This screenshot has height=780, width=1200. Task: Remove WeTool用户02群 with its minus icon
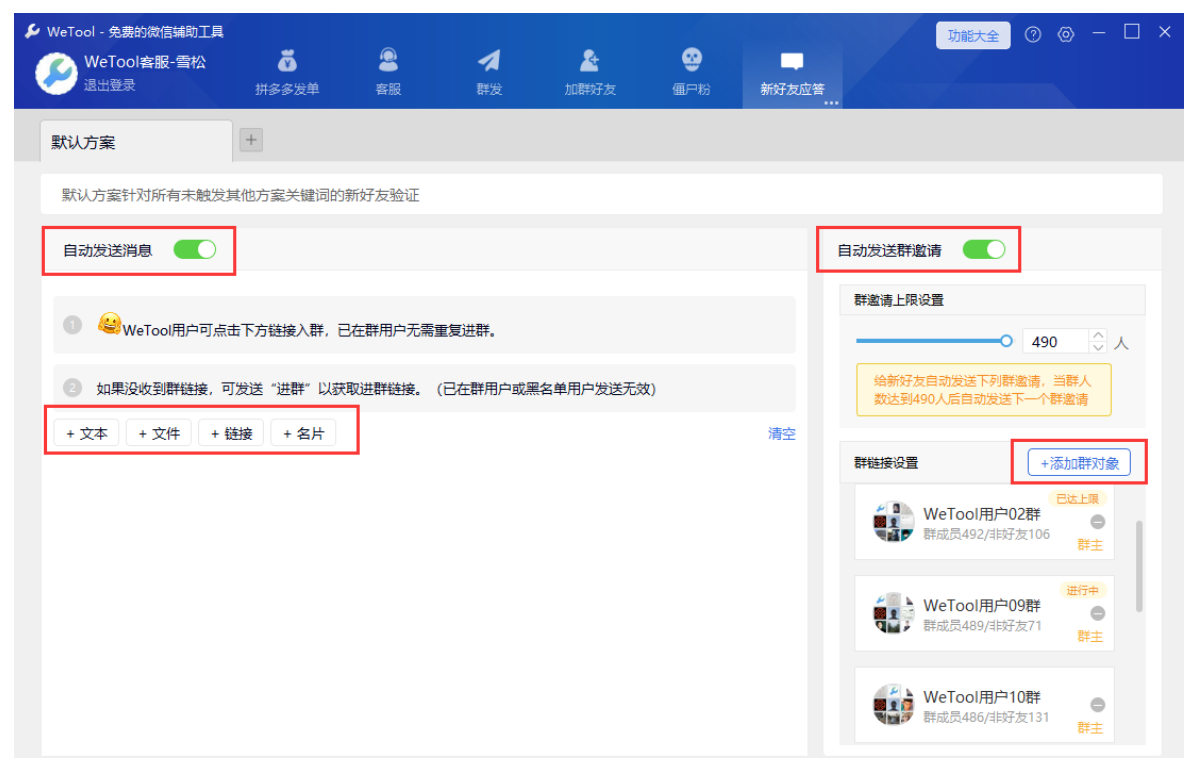pyautogui.click(x=1097, y=522)
